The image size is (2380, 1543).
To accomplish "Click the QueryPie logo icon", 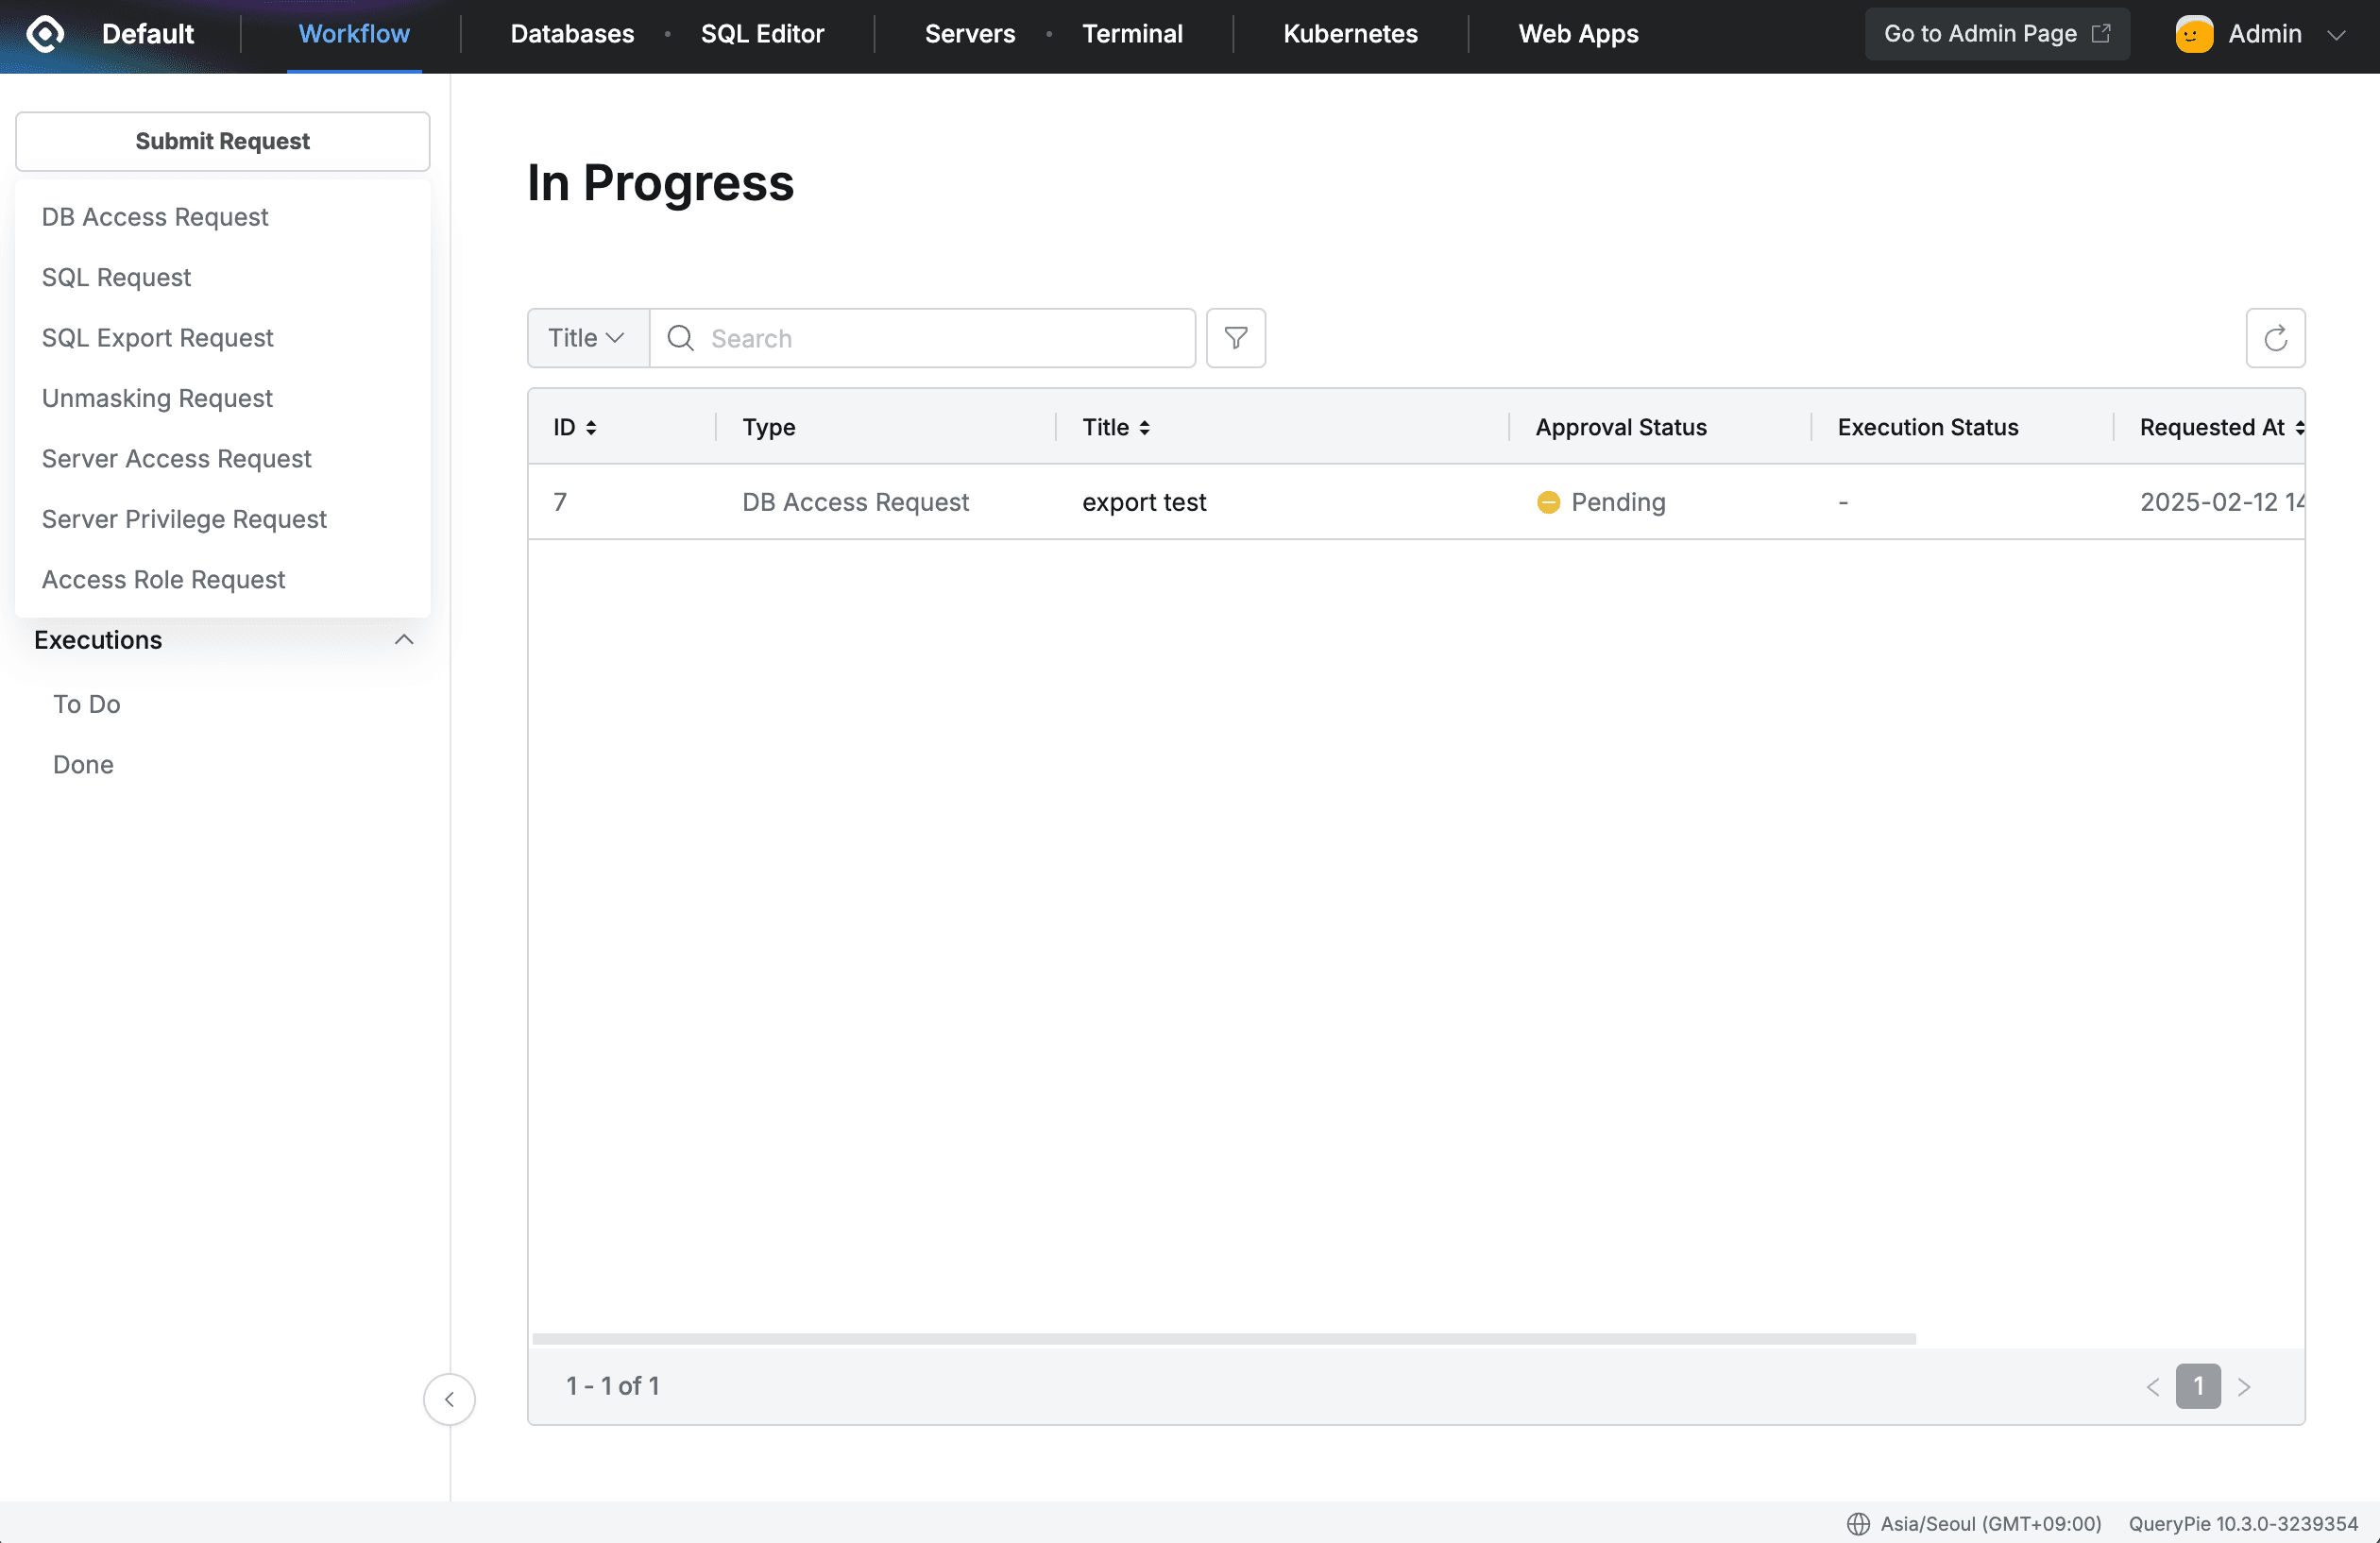I will [x=45, y=34].
